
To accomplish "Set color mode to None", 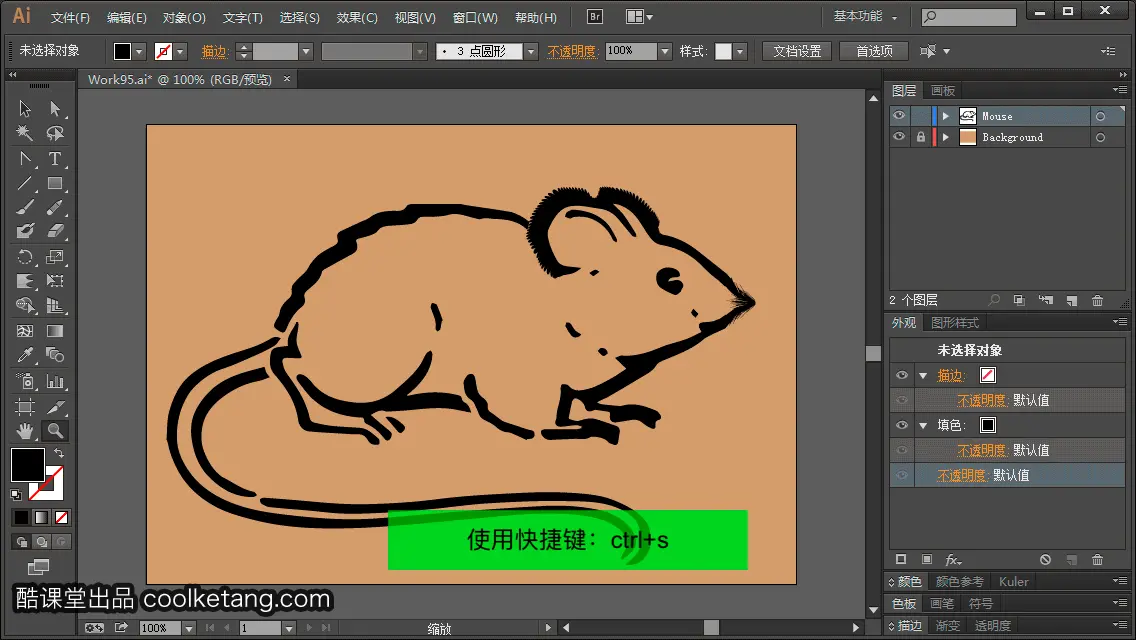I will click(x=62, y=518).
